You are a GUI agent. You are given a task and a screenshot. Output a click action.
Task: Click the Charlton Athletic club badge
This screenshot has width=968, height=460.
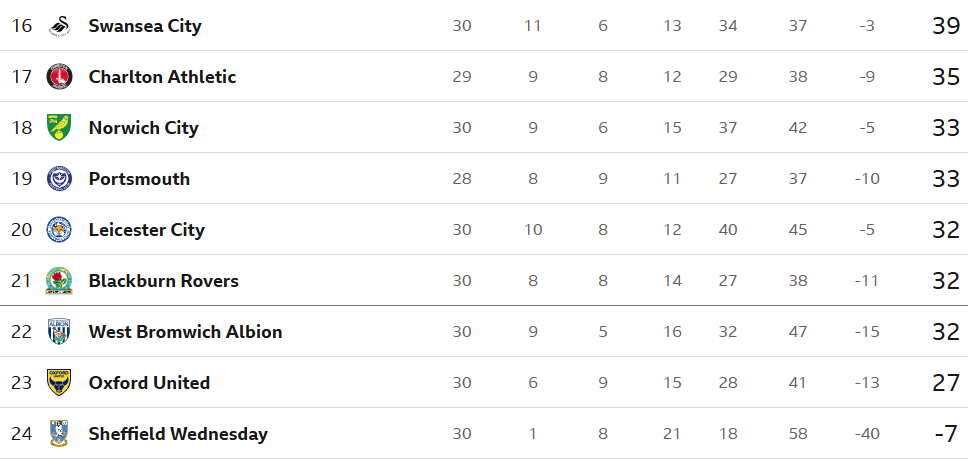[x=59, y=77]
